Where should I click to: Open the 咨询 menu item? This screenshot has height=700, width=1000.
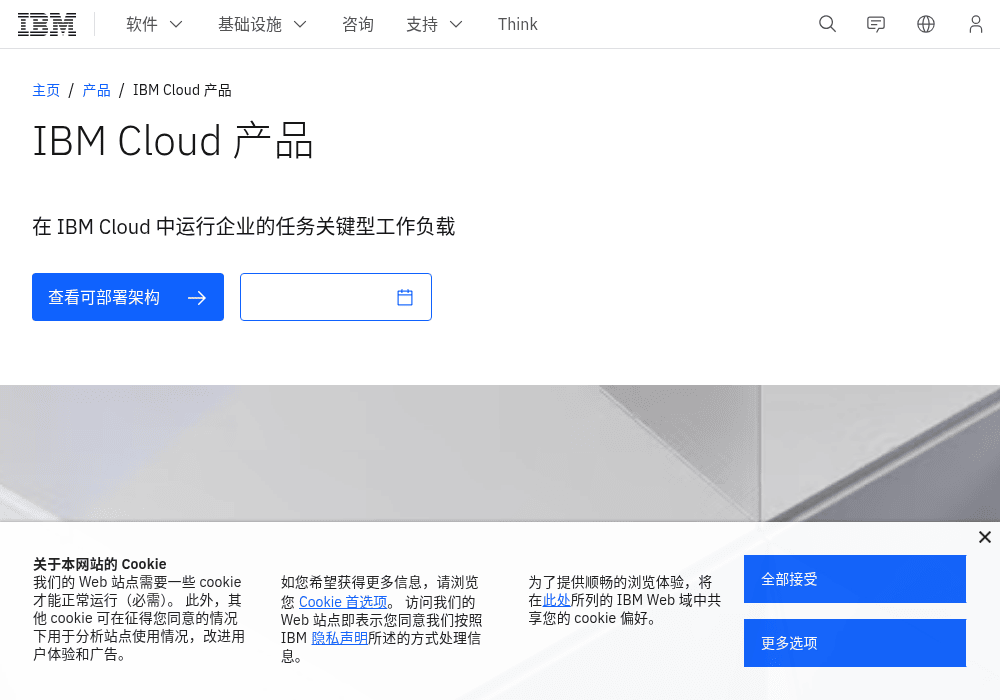click(x=358, y=24)
